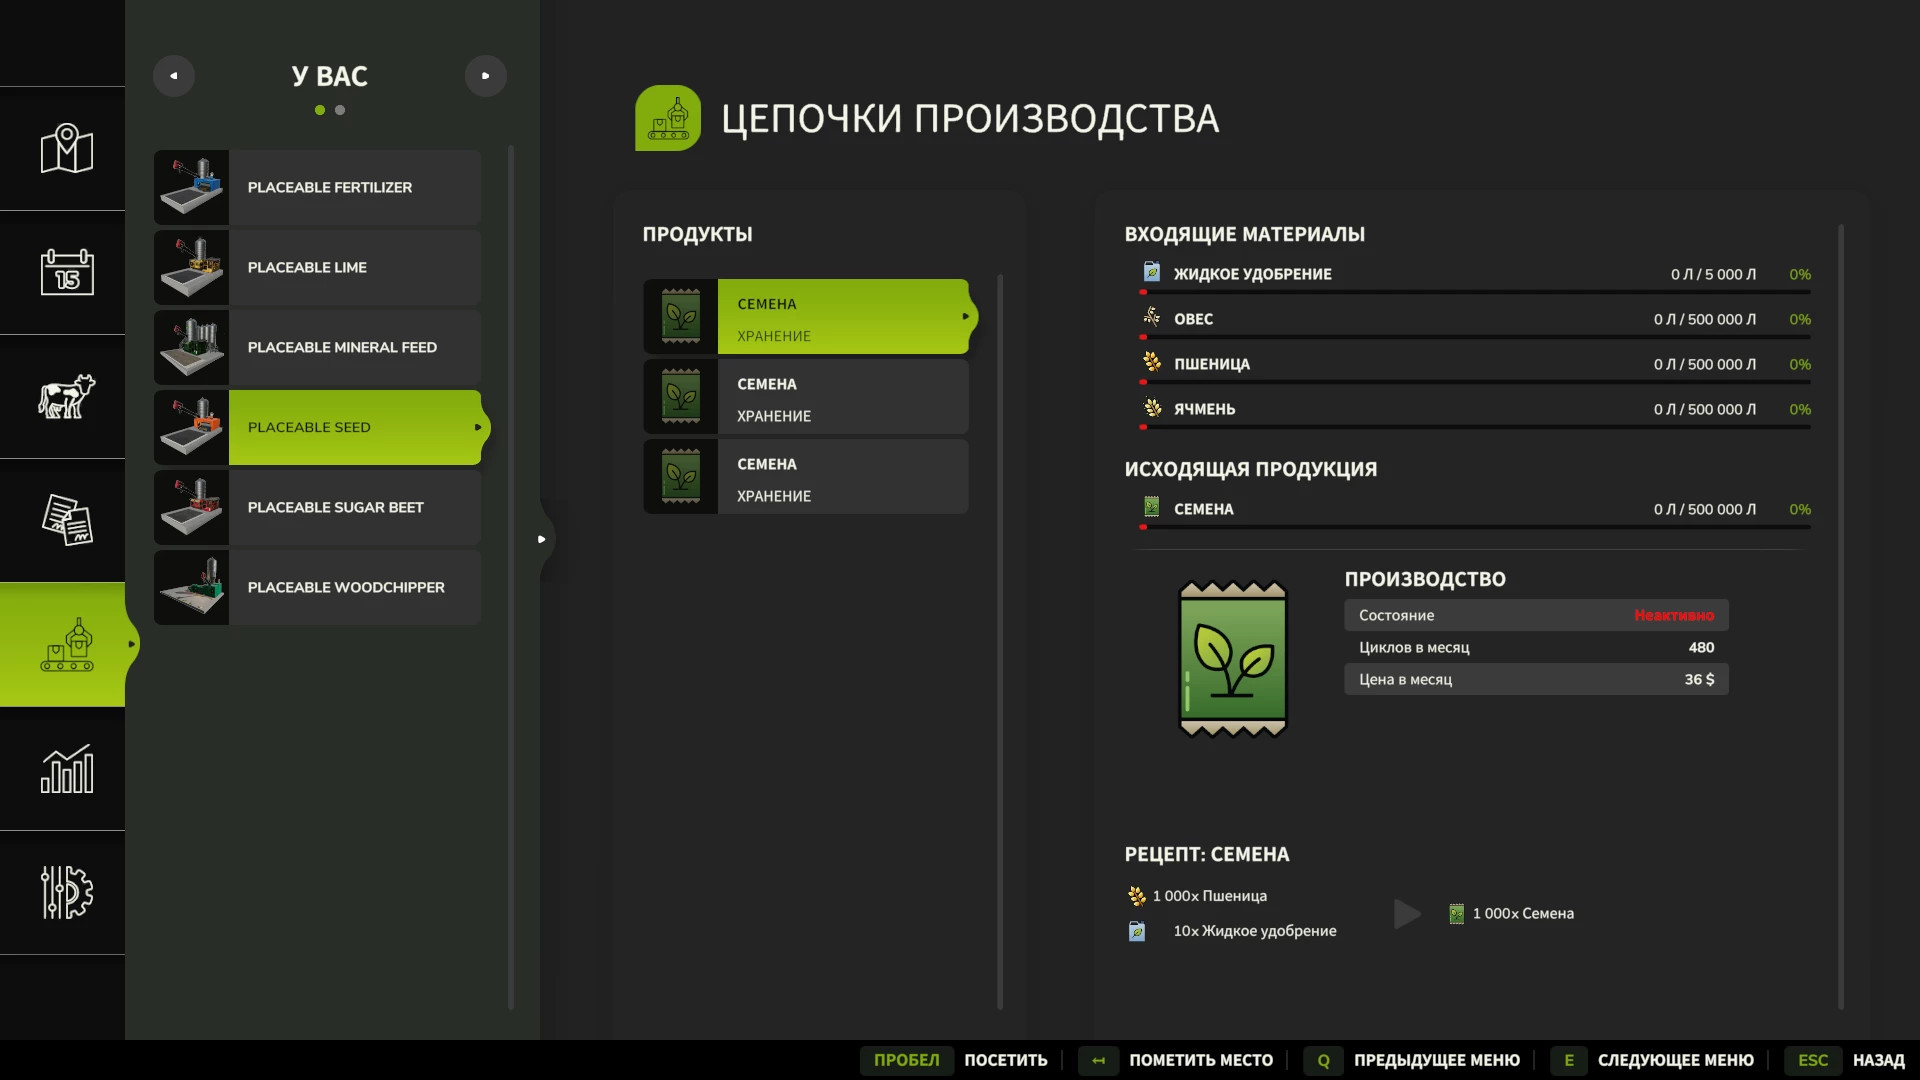The width and height of the screenshot is (1920, 1080).
Task: Open the settings sliders gear icon
Action: coord(66,892)
